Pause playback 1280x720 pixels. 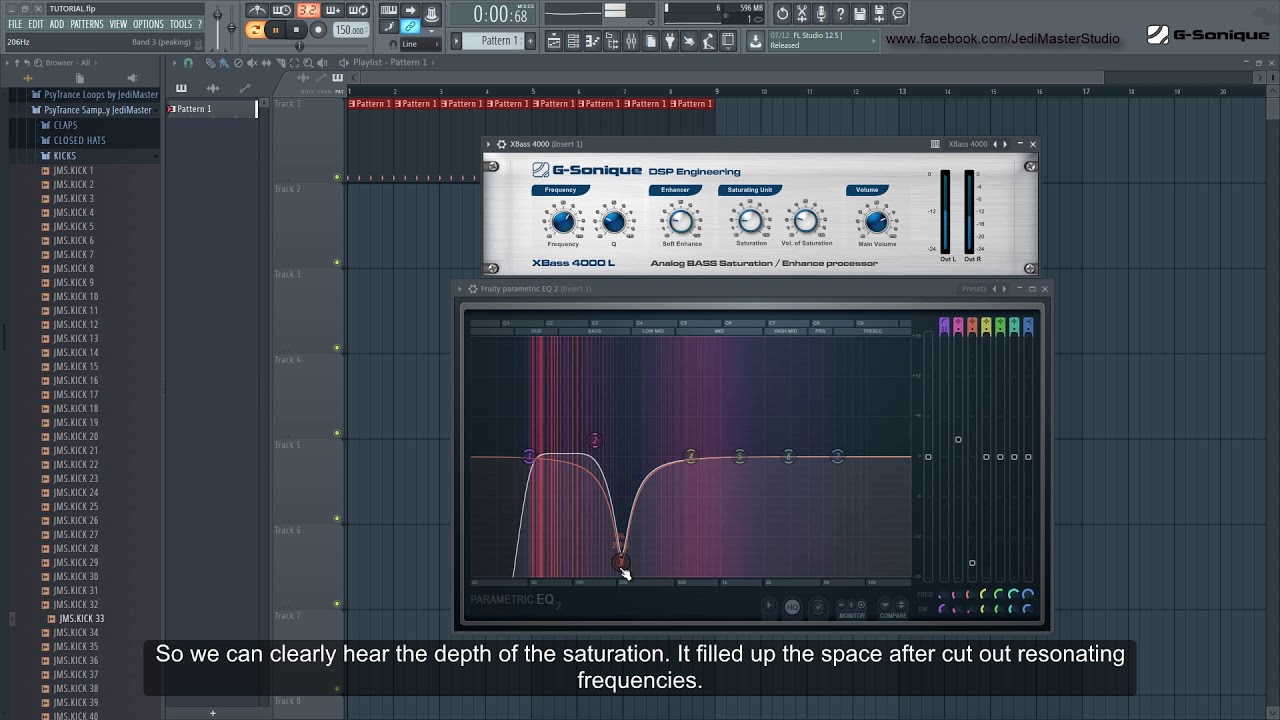pyautogui.click(x=275, y=30)
